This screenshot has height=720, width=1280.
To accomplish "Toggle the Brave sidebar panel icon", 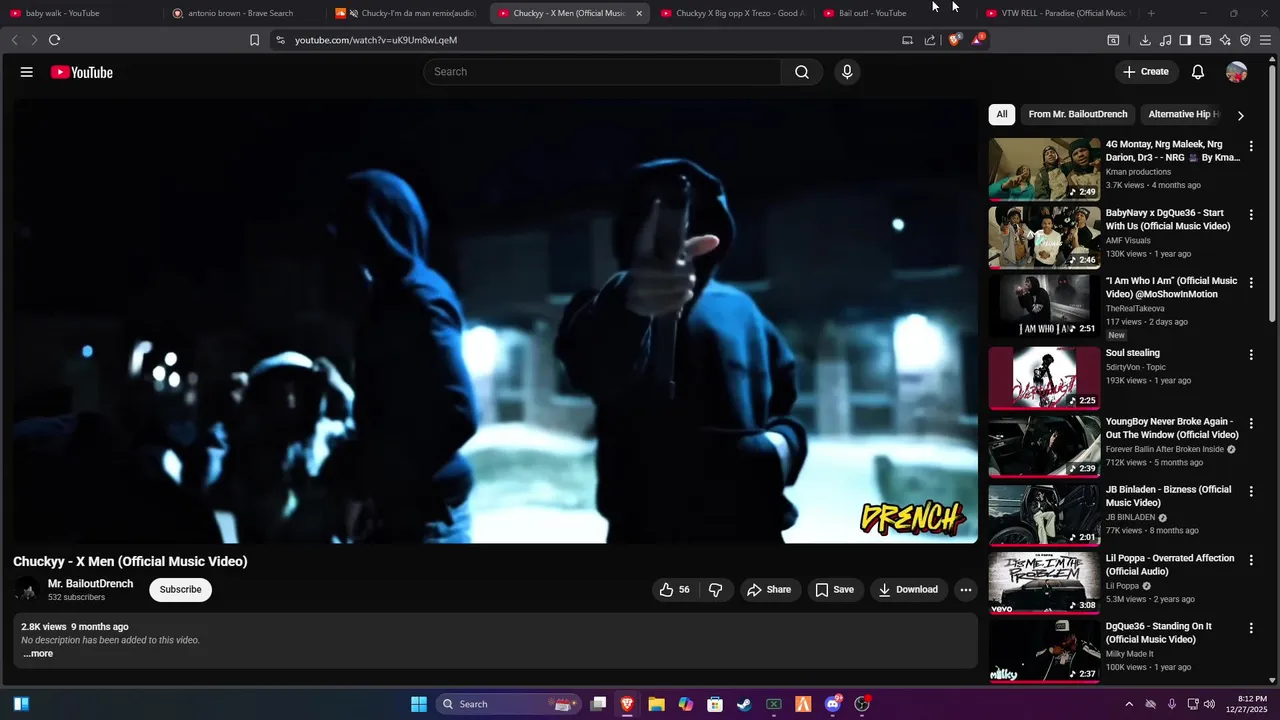I will point(1185,40).
